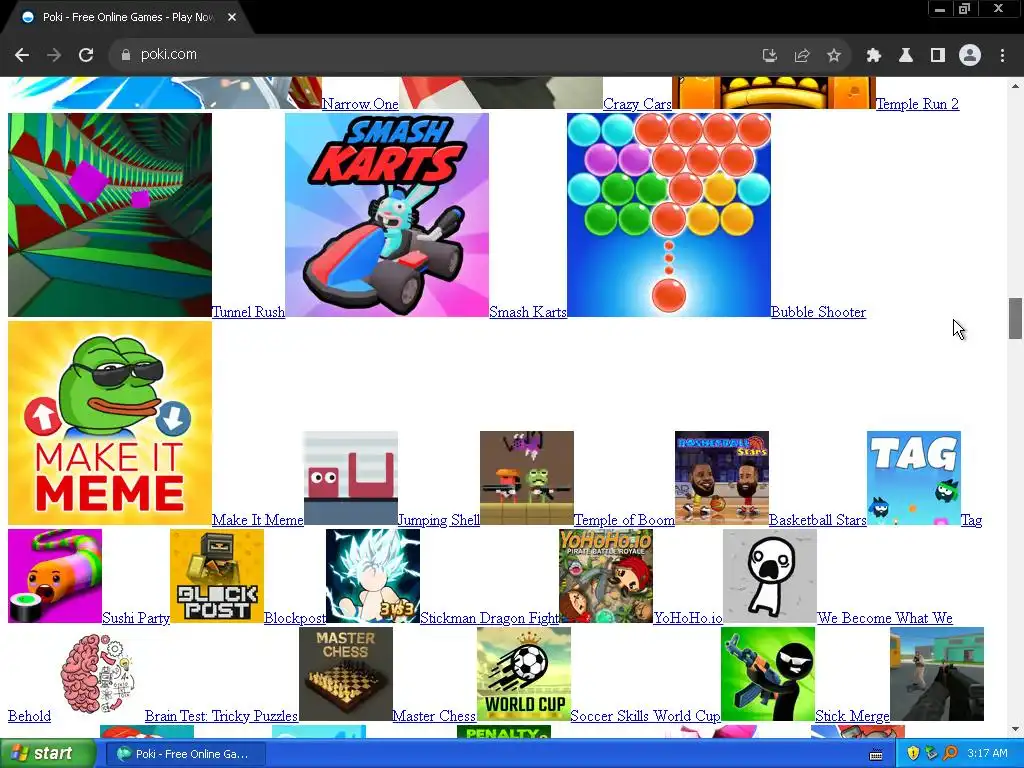
Task: Reload the poki.com page
Action: click(86, 55)
